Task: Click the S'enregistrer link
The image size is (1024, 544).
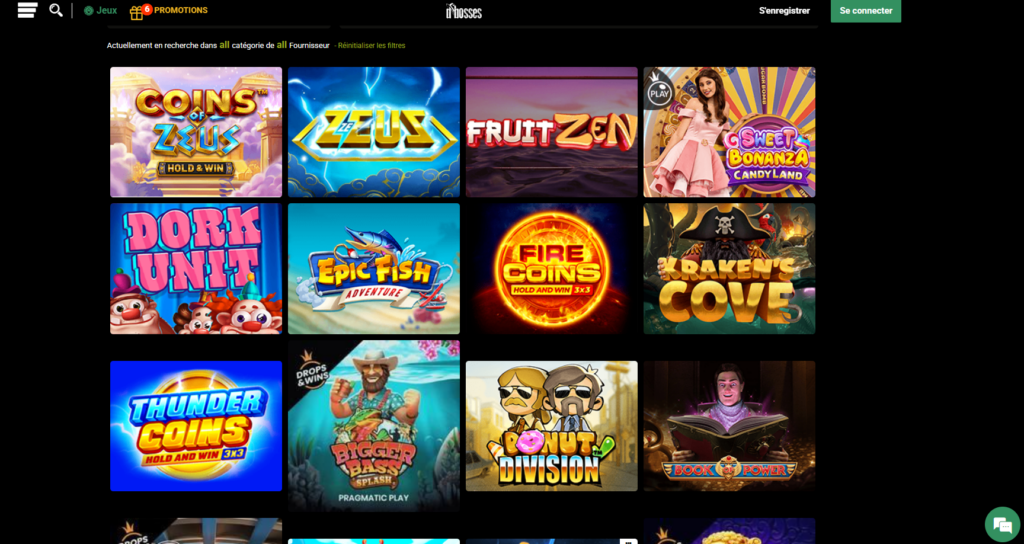Action: (784, 10)
